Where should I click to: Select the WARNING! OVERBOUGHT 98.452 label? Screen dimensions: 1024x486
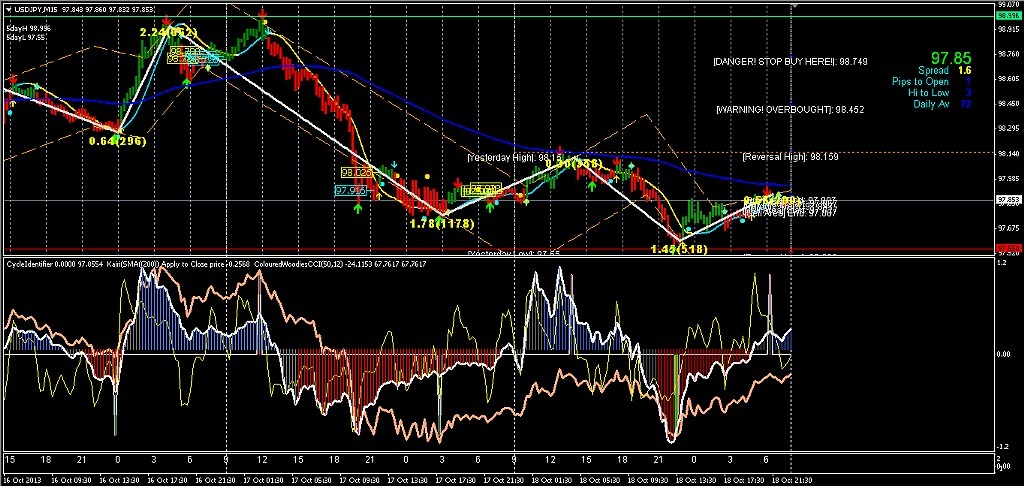tap(790, 110)
